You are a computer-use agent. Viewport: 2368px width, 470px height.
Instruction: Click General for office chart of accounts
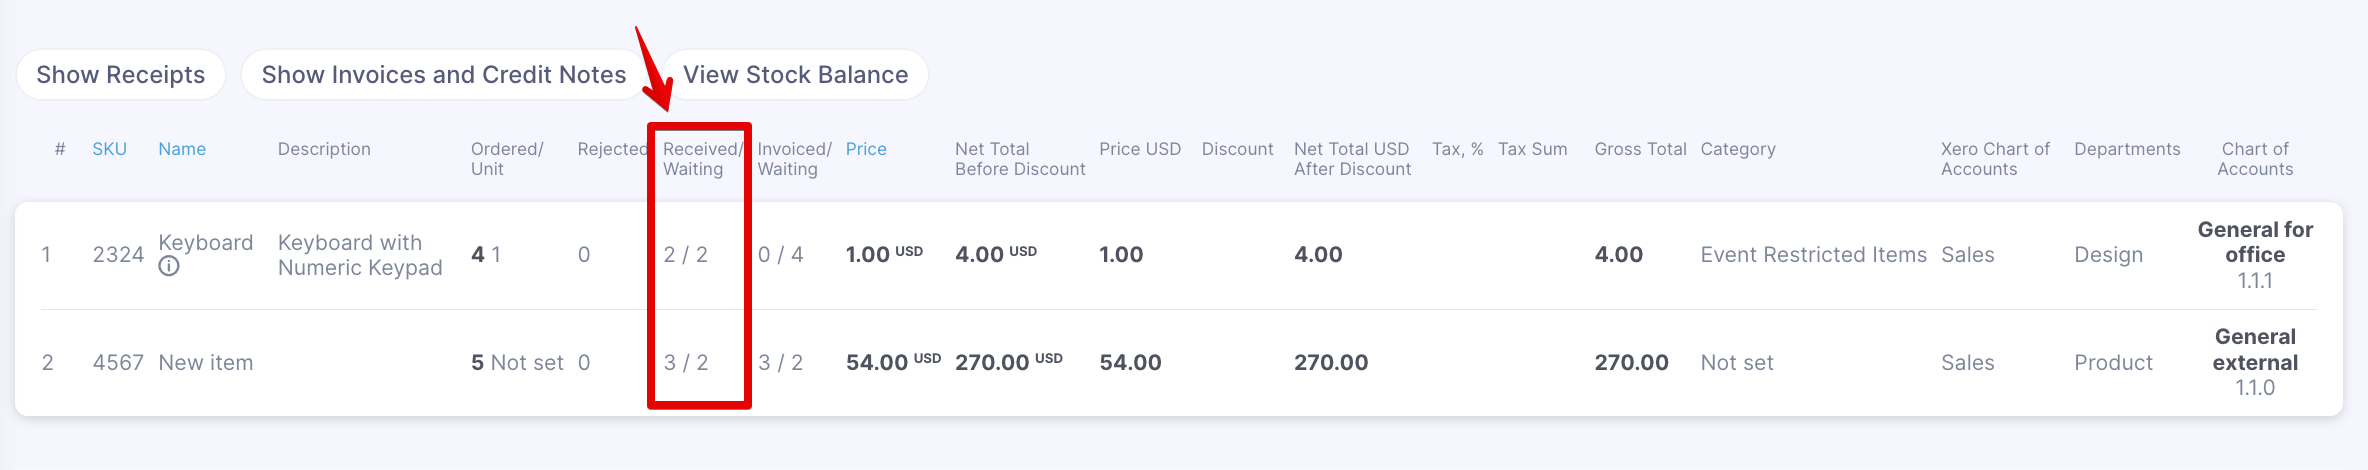(x=2255, y=255)
